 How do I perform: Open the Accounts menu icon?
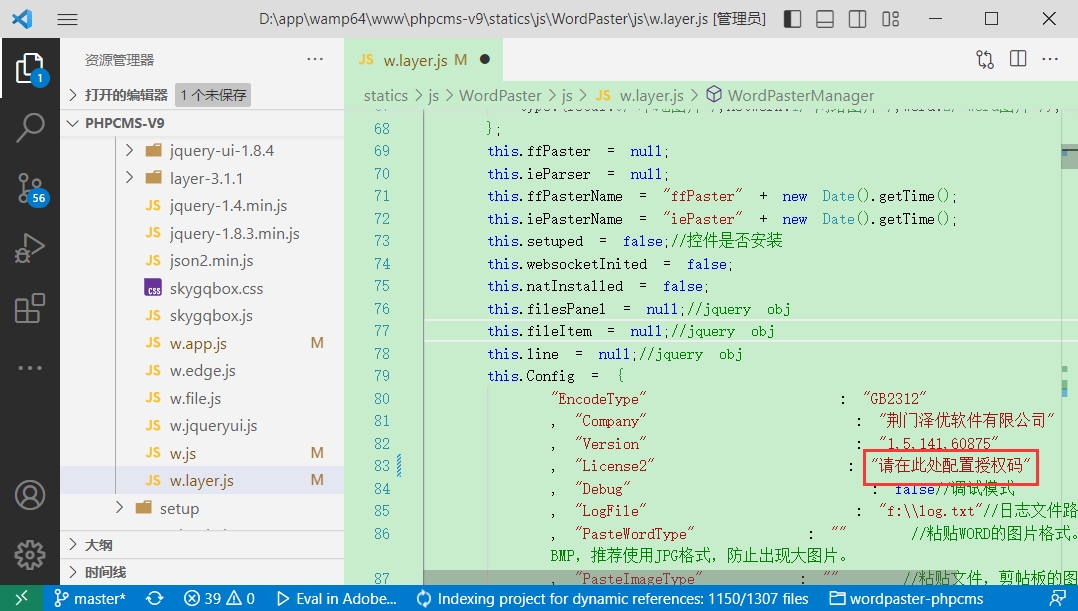click(x=30, y=495)
